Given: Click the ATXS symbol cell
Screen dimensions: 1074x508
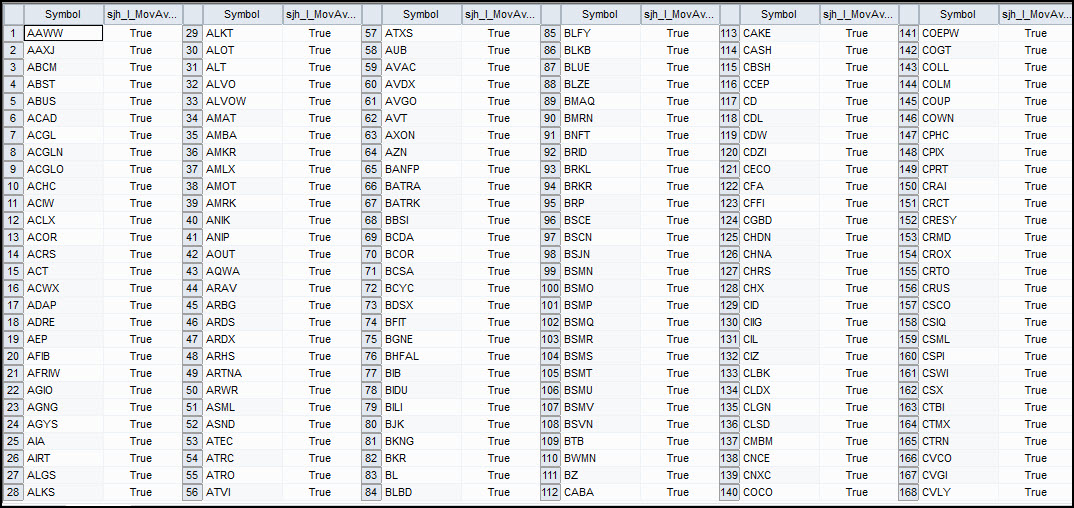Looking at the screenshot, I should (421, 33).
